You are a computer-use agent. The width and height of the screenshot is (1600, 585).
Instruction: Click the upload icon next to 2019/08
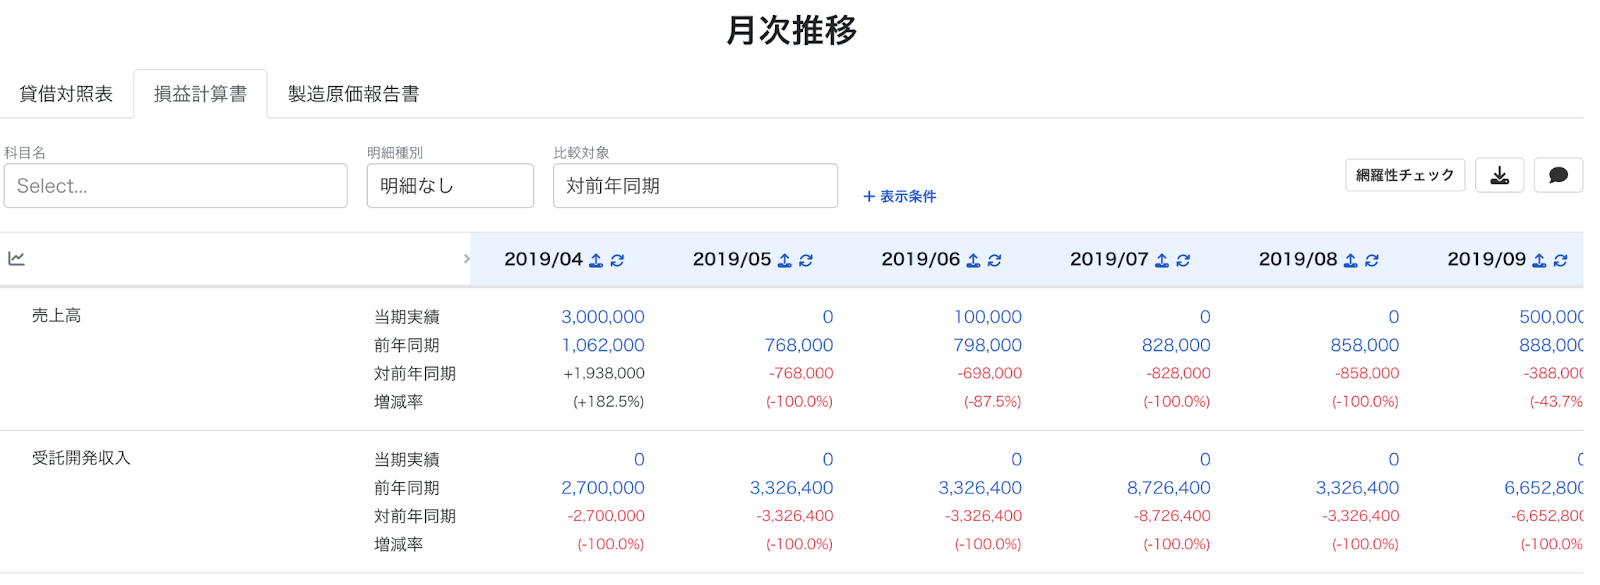[1351, 260]
